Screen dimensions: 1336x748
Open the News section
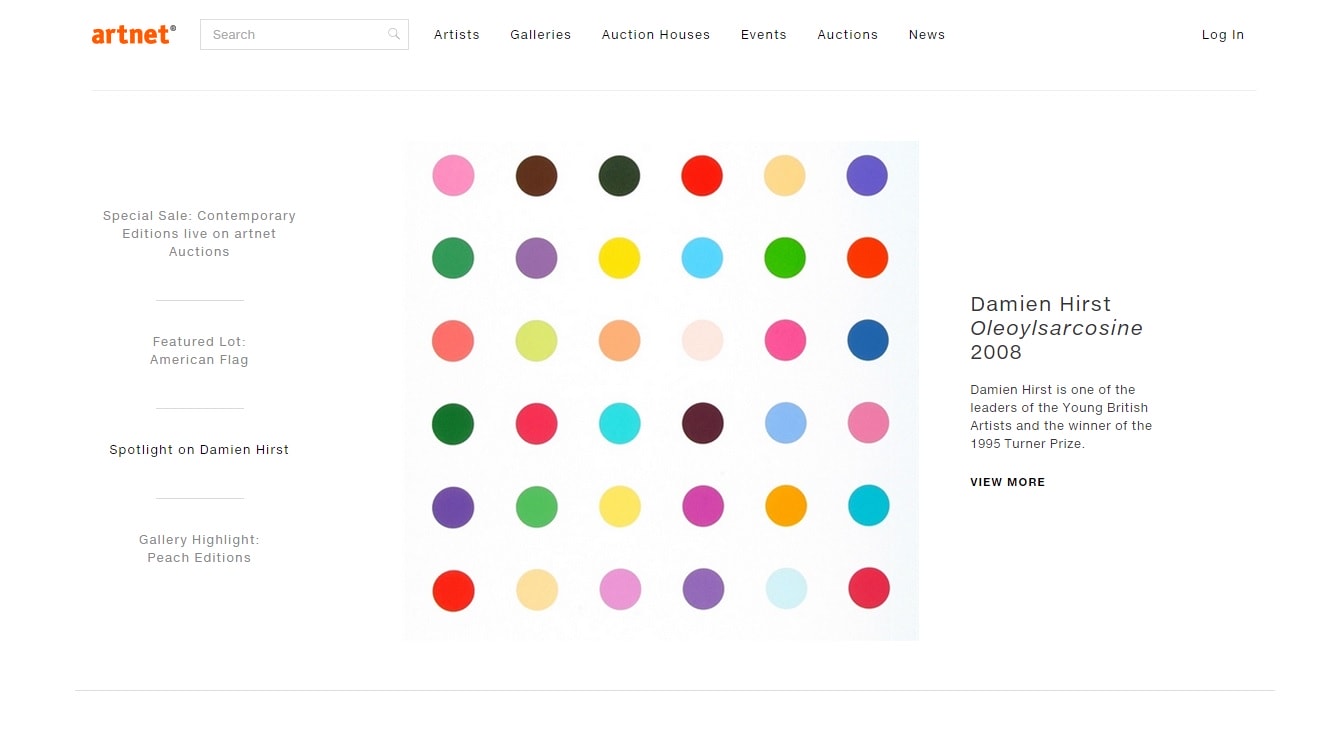[x=926, y=34]
